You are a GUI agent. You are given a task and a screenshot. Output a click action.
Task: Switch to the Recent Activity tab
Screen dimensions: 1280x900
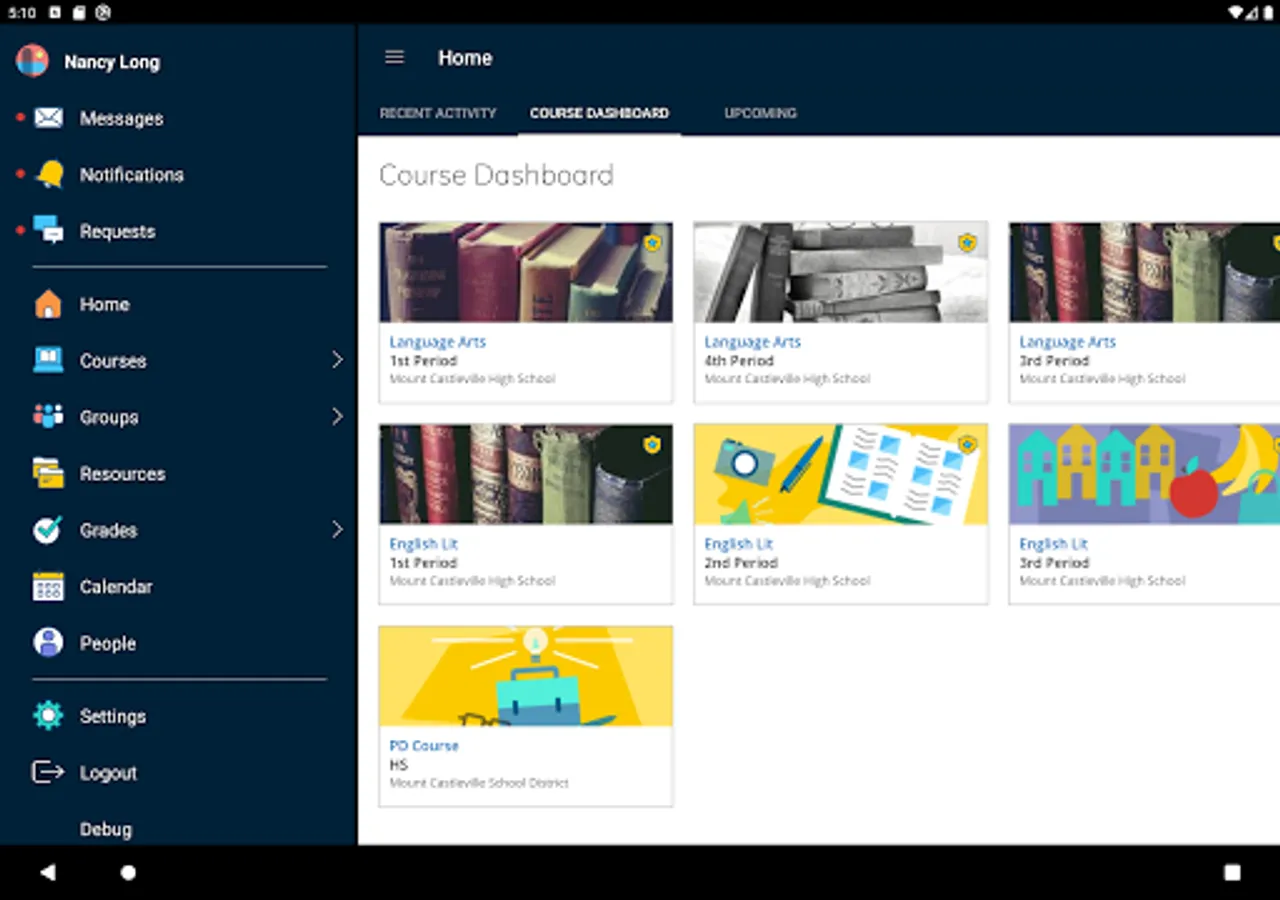[x=438, y=113]
